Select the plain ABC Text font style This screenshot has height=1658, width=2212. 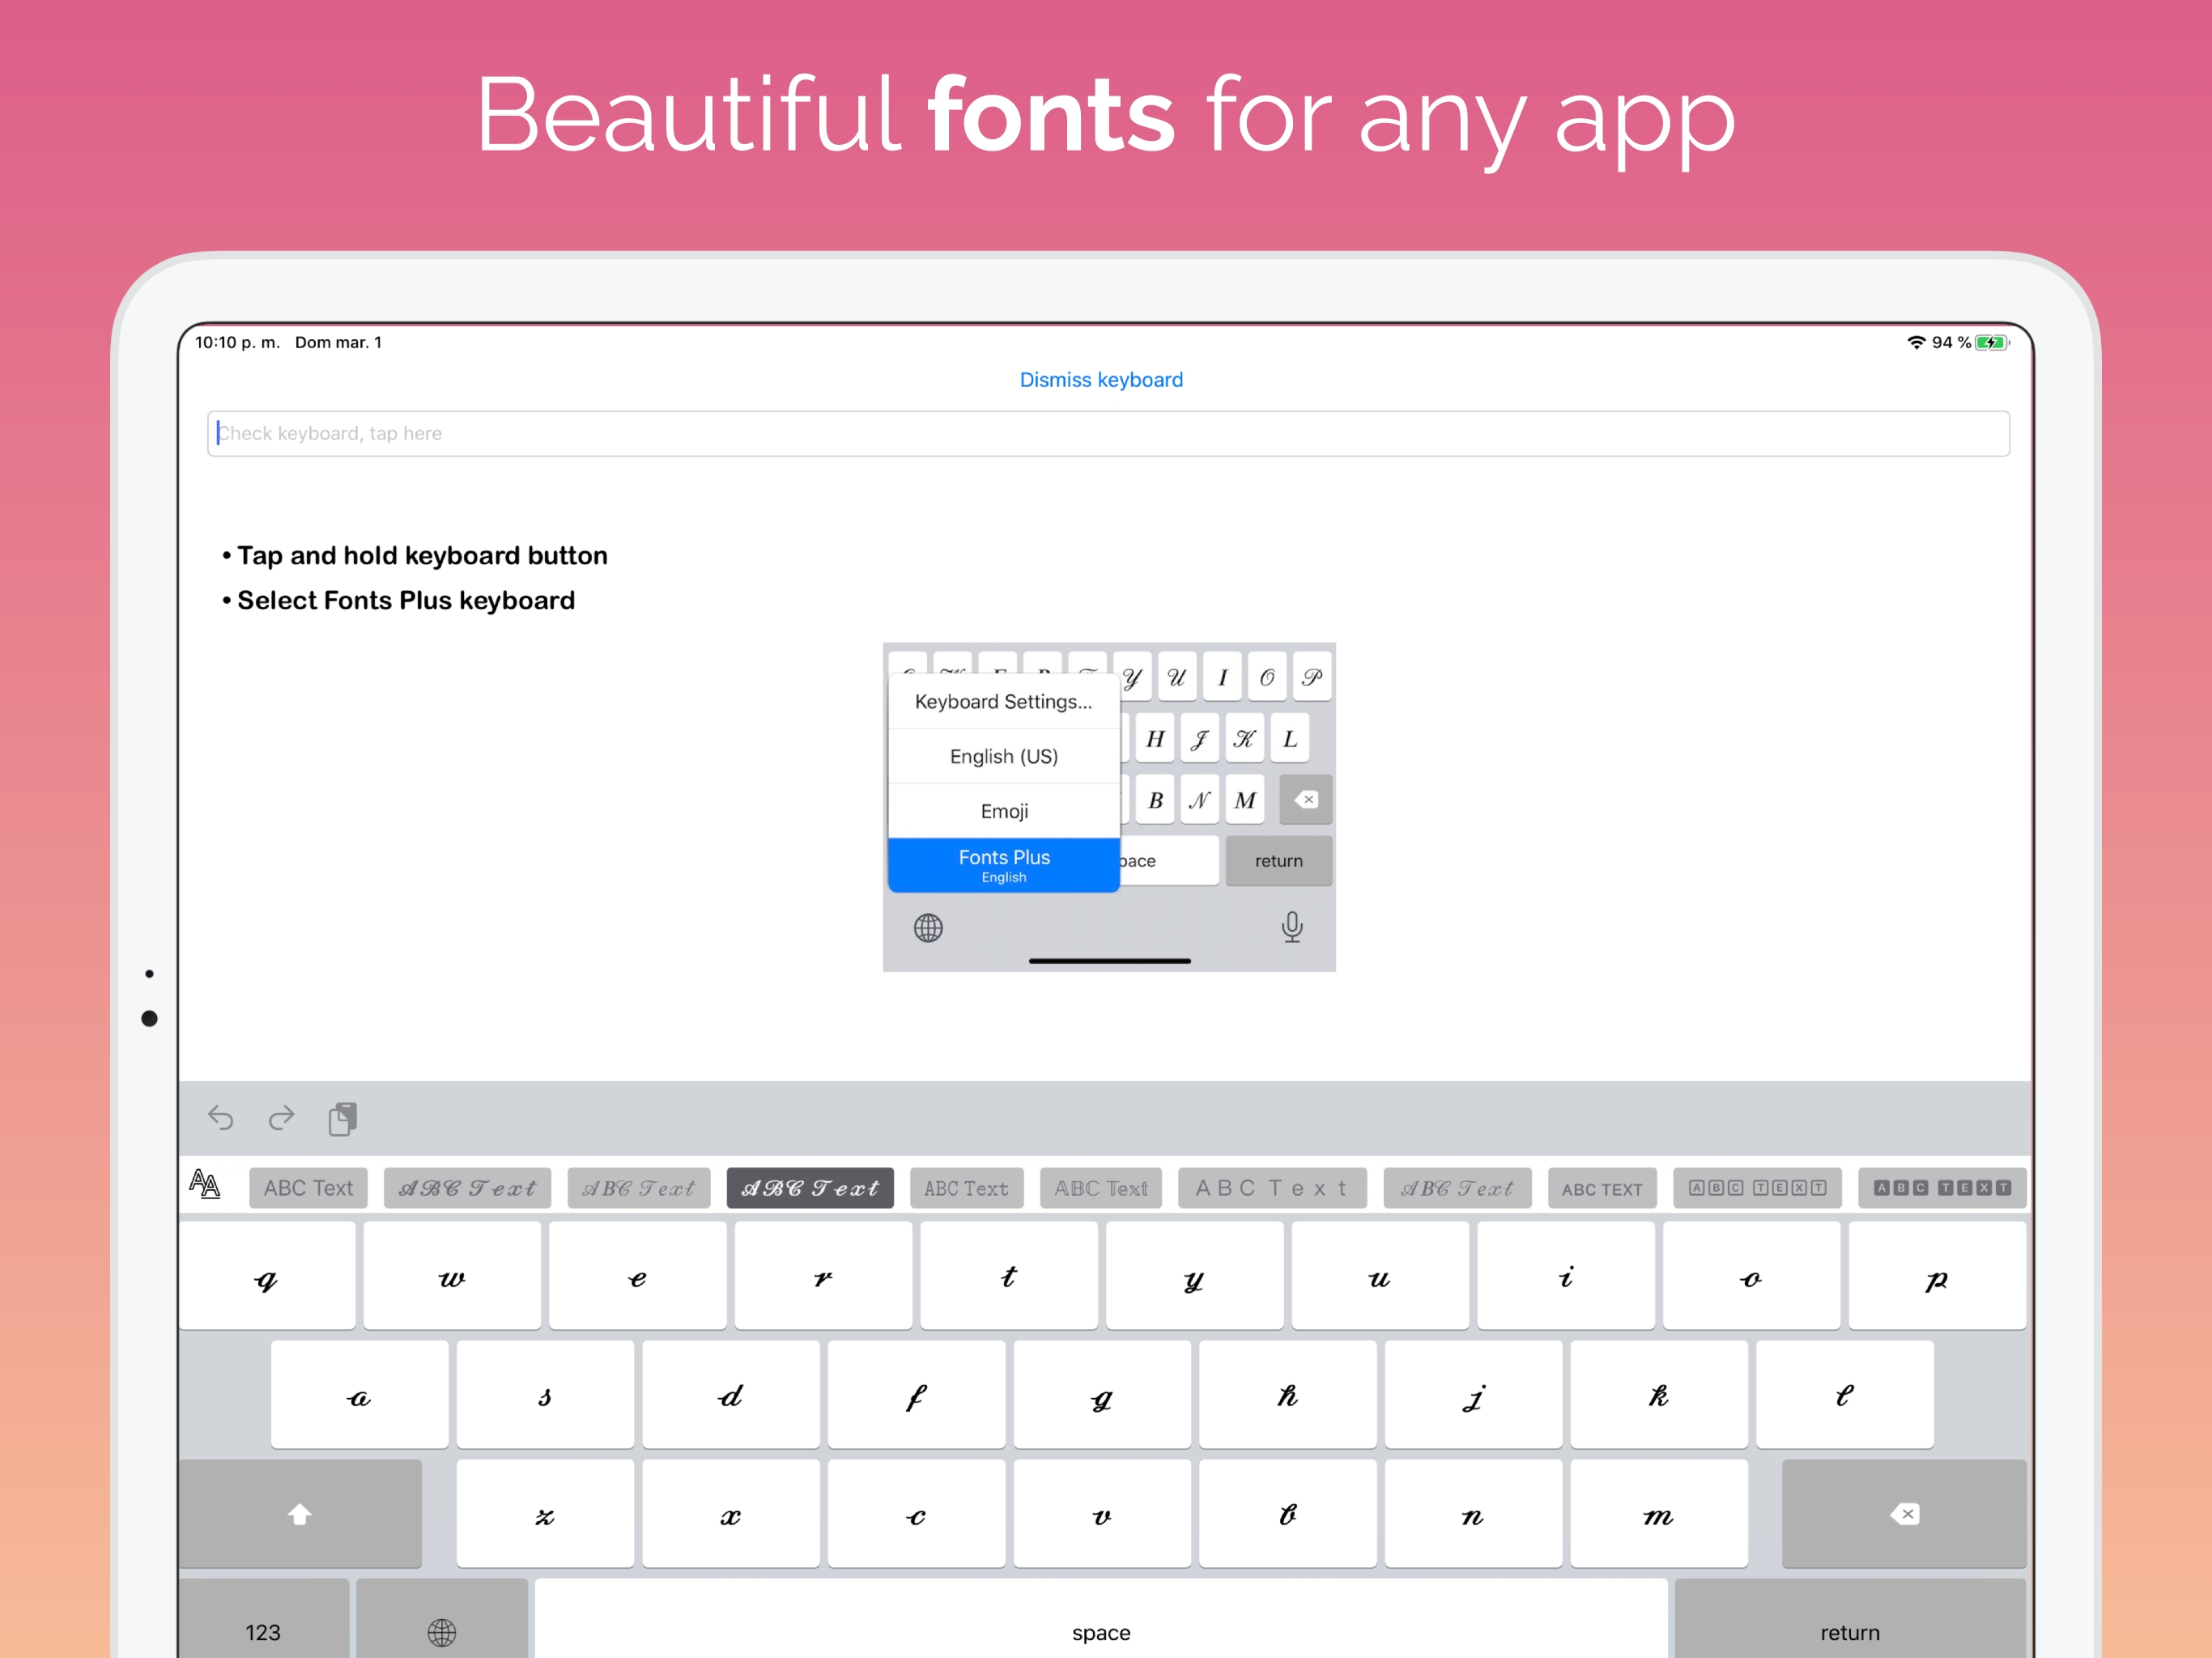[308, 1188]
